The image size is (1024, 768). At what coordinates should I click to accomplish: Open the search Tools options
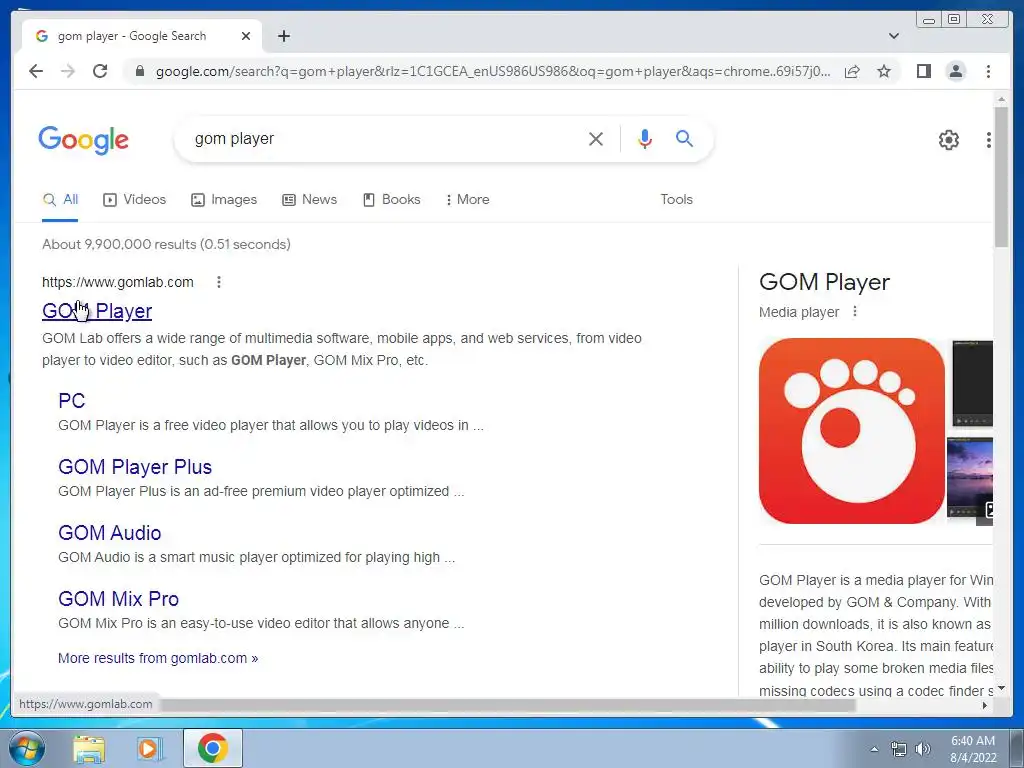pyautogui.click(x=676, y=200)
